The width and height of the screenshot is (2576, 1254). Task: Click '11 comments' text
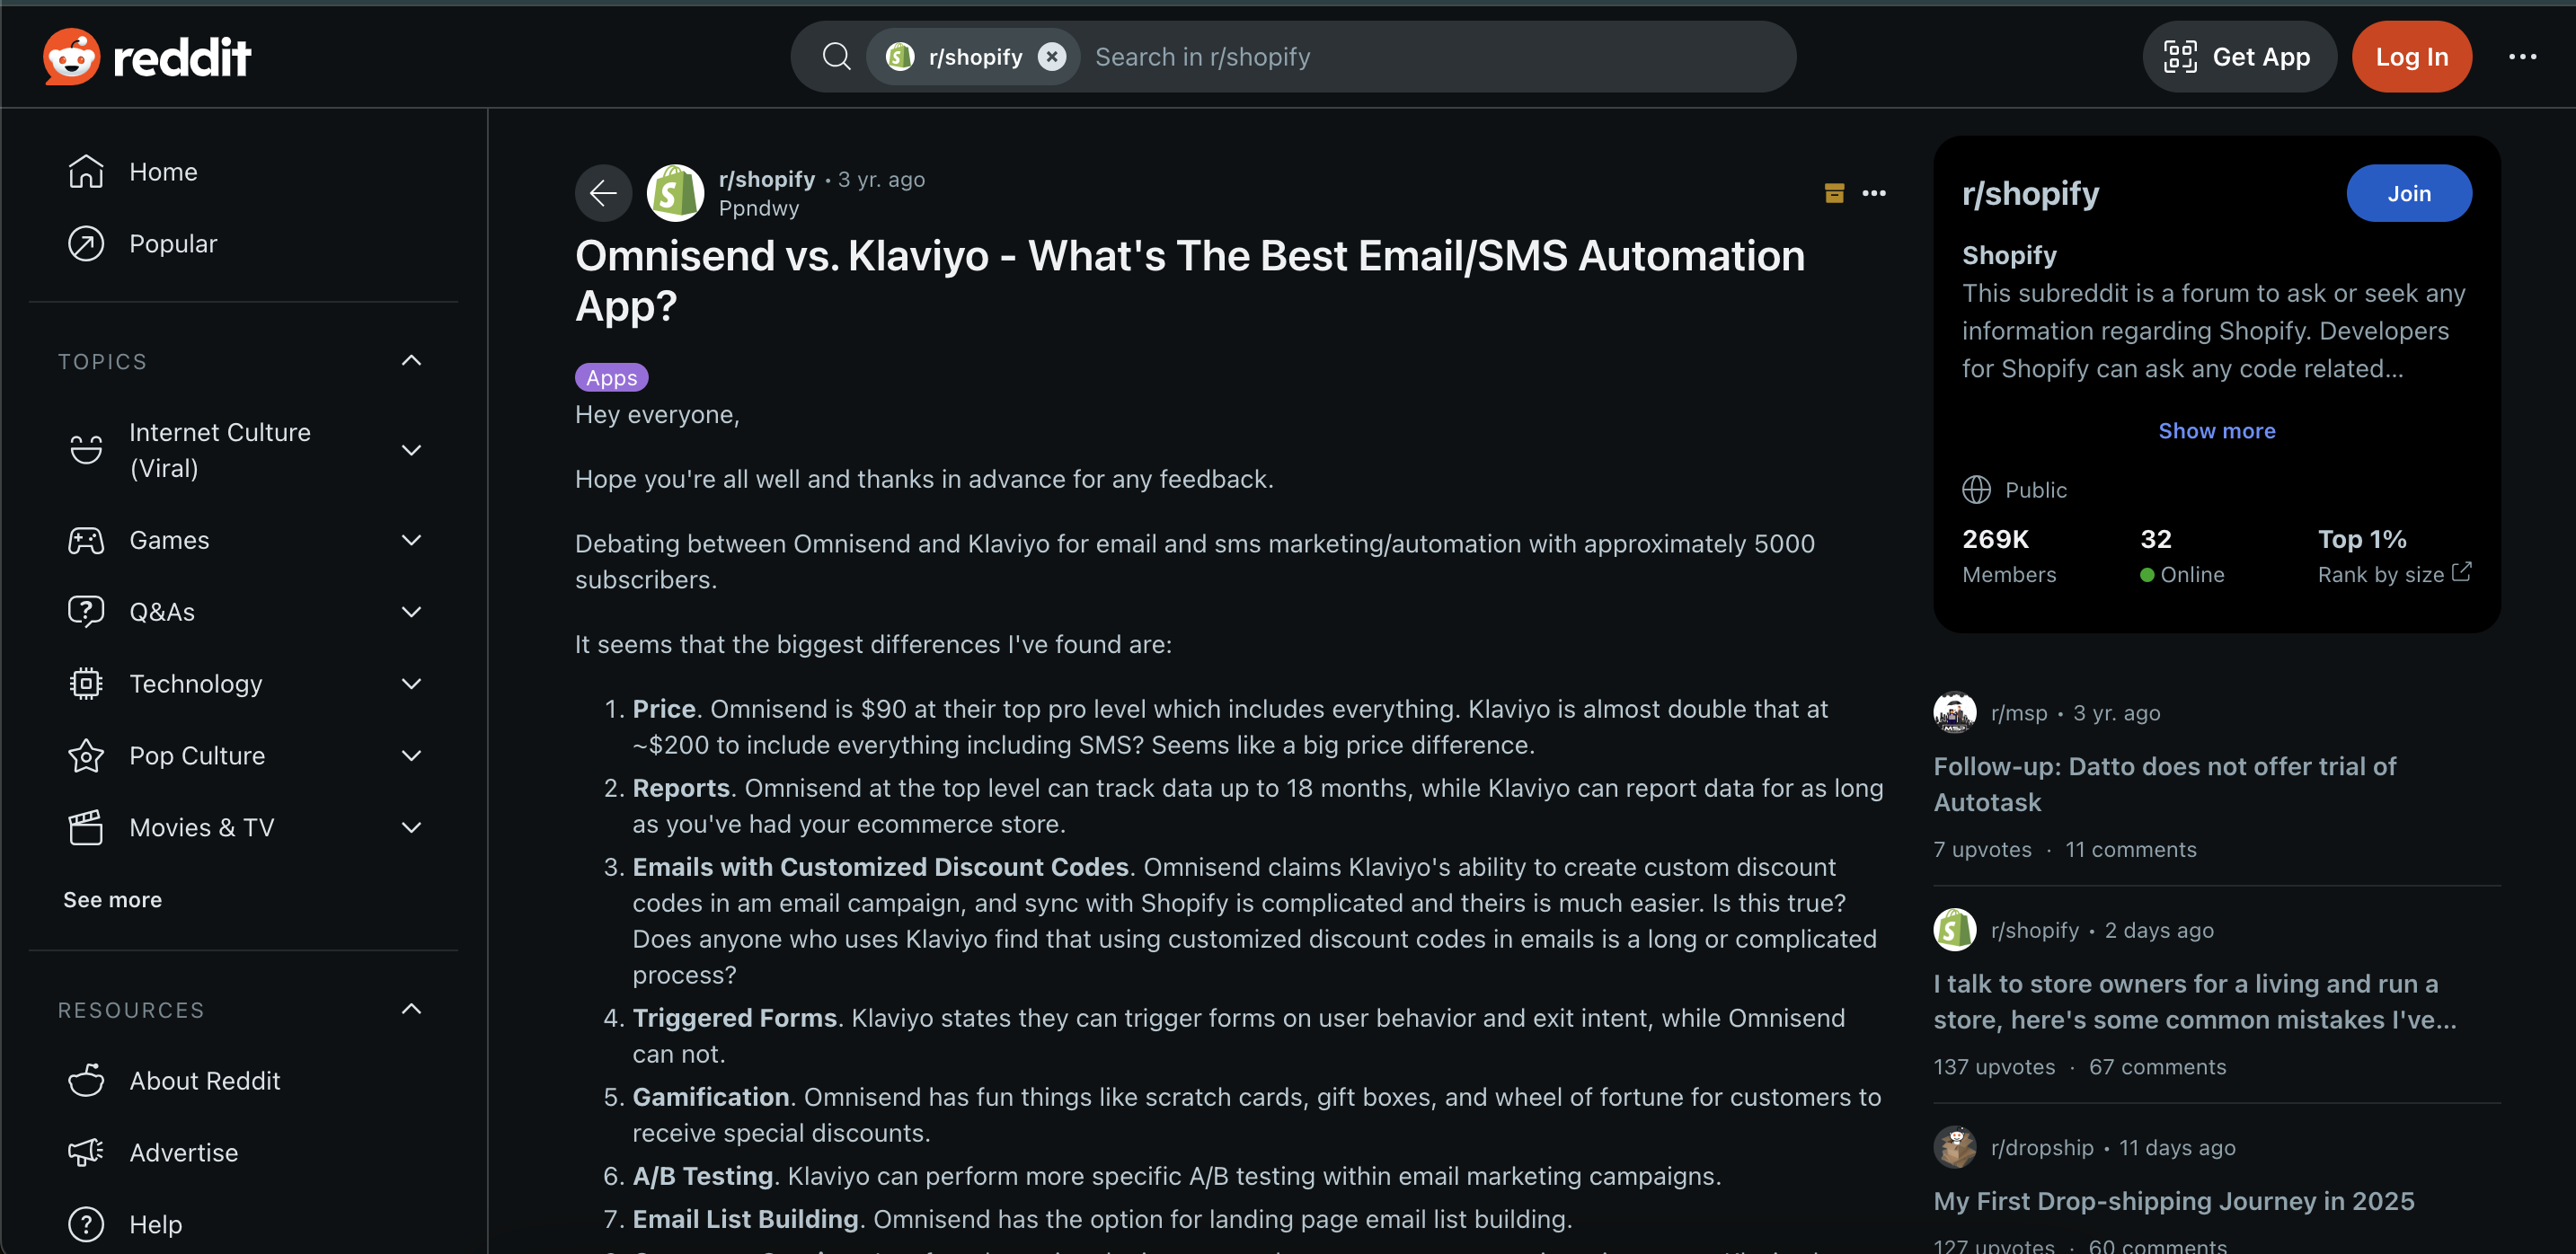[2131, 850]
